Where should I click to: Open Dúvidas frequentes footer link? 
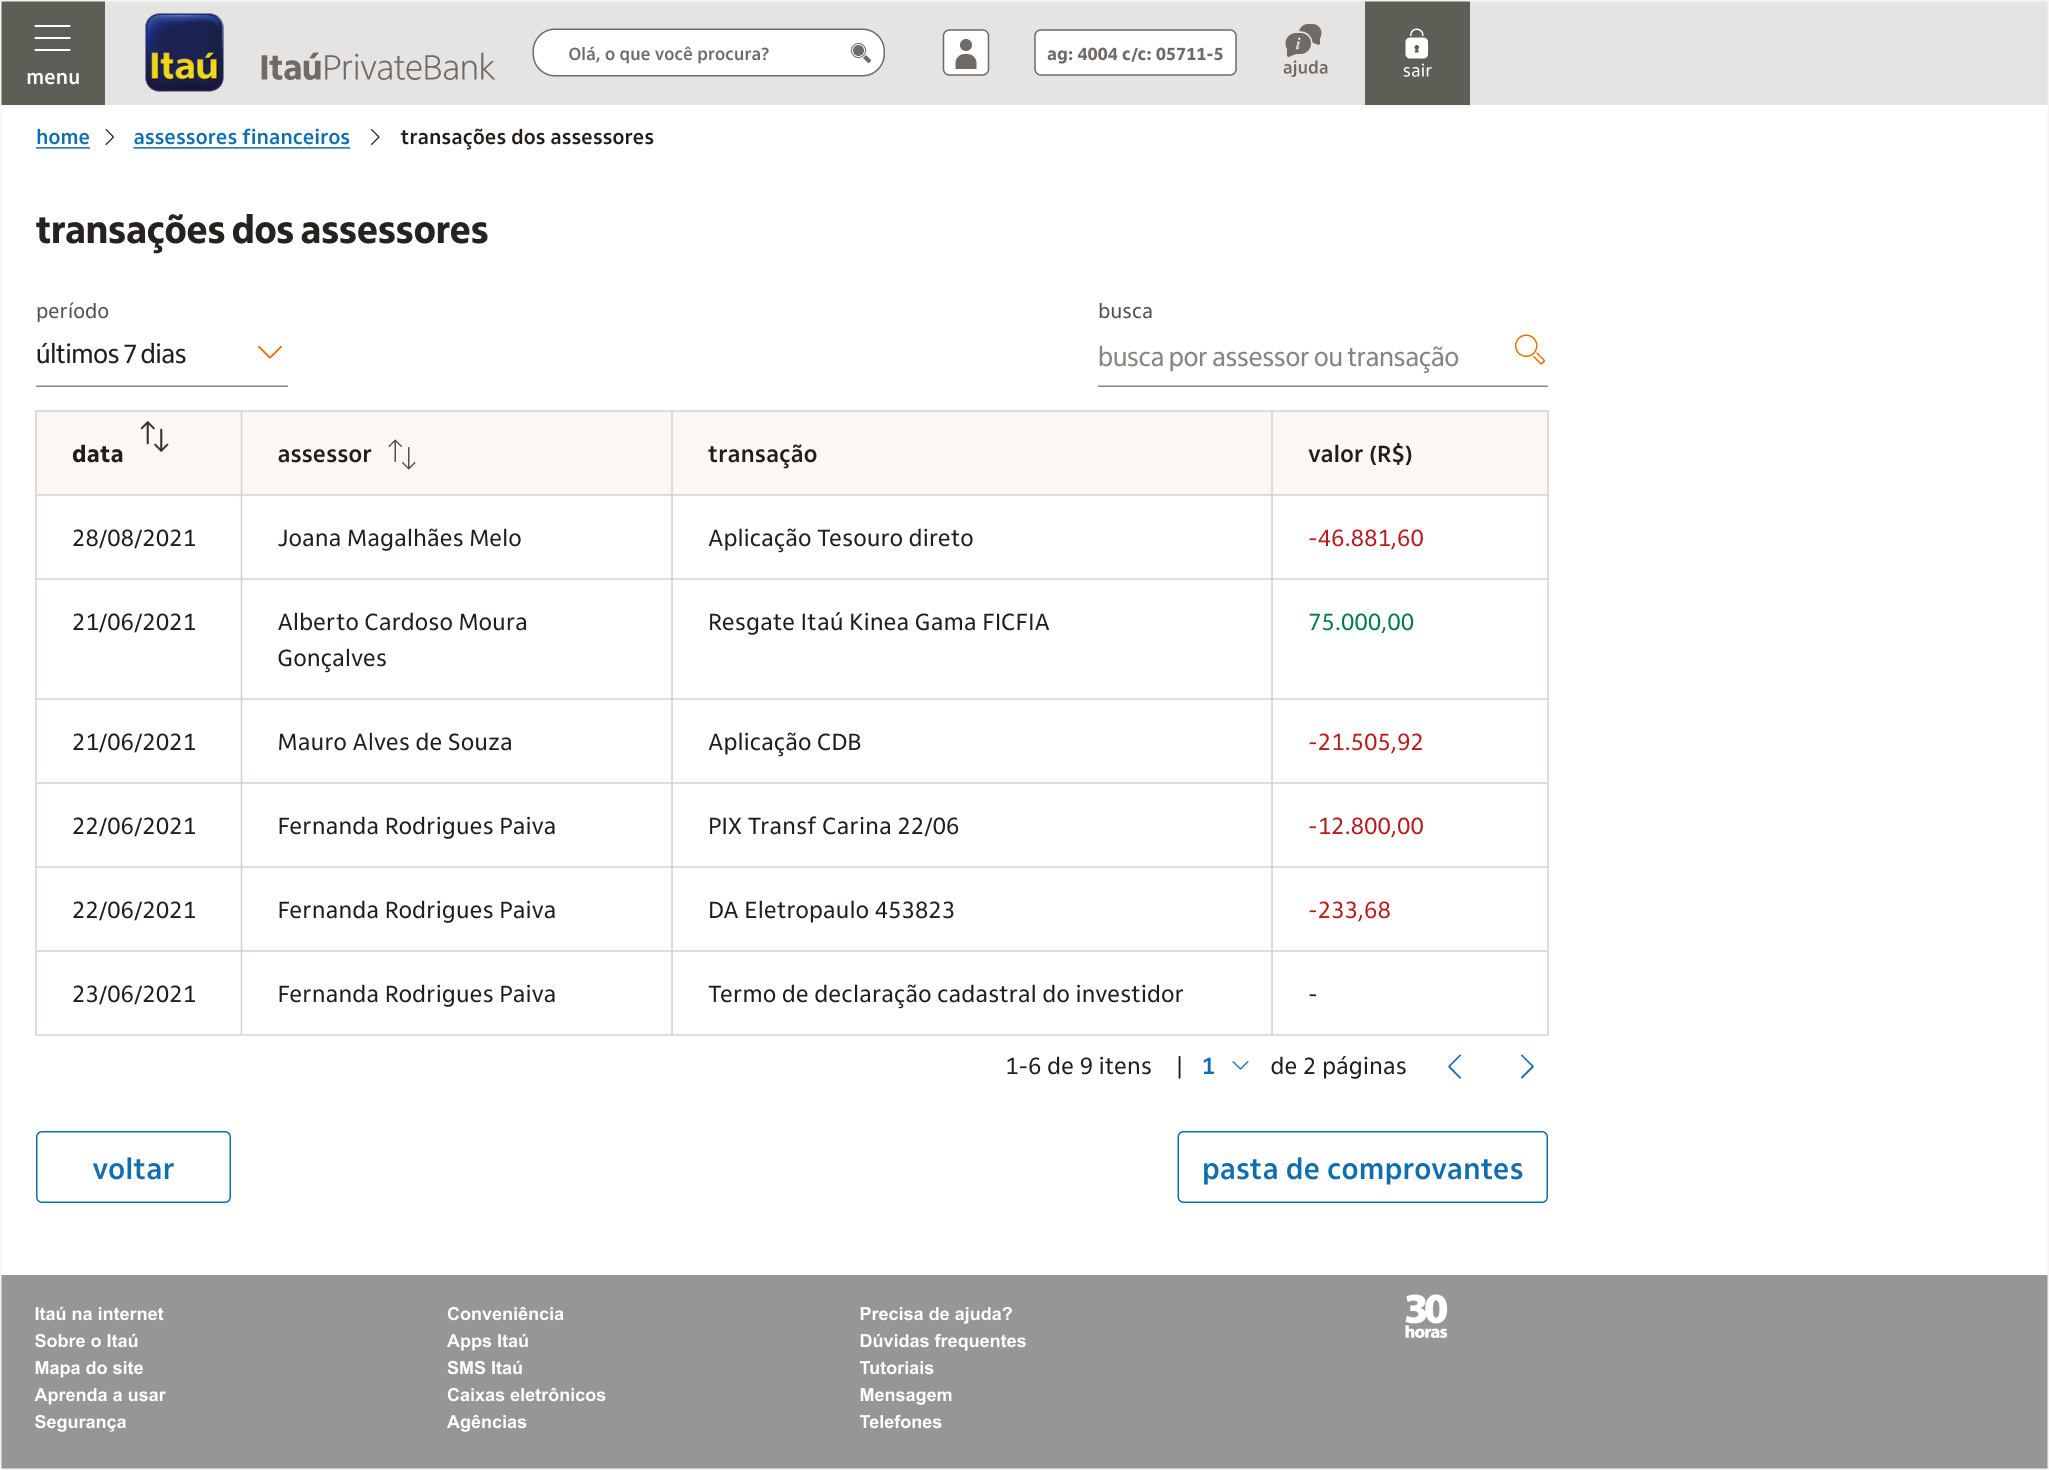tap(942, 1341)
